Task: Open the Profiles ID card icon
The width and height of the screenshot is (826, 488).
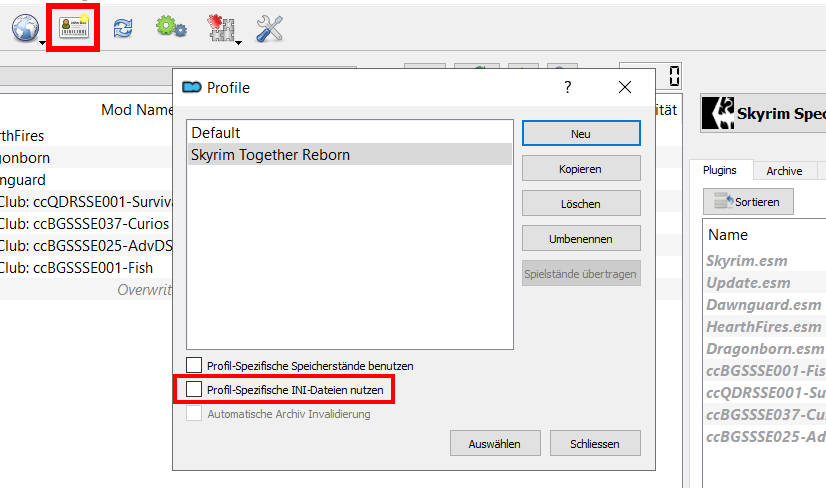Action: coord(74,27)
